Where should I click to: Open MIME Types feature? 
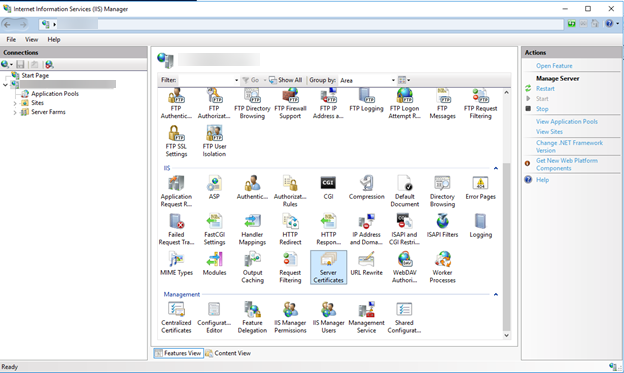tap(176, 264)
